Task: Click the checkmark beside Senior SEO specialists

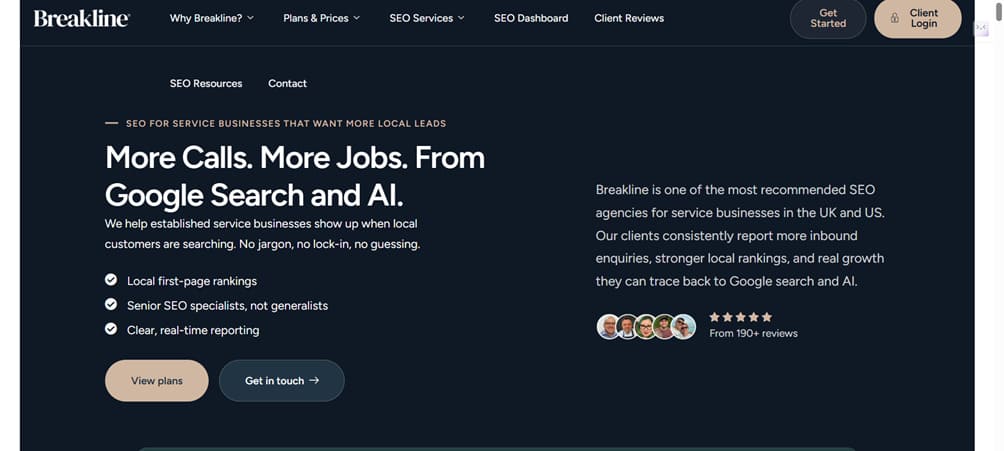Action: tap(111, 304)
